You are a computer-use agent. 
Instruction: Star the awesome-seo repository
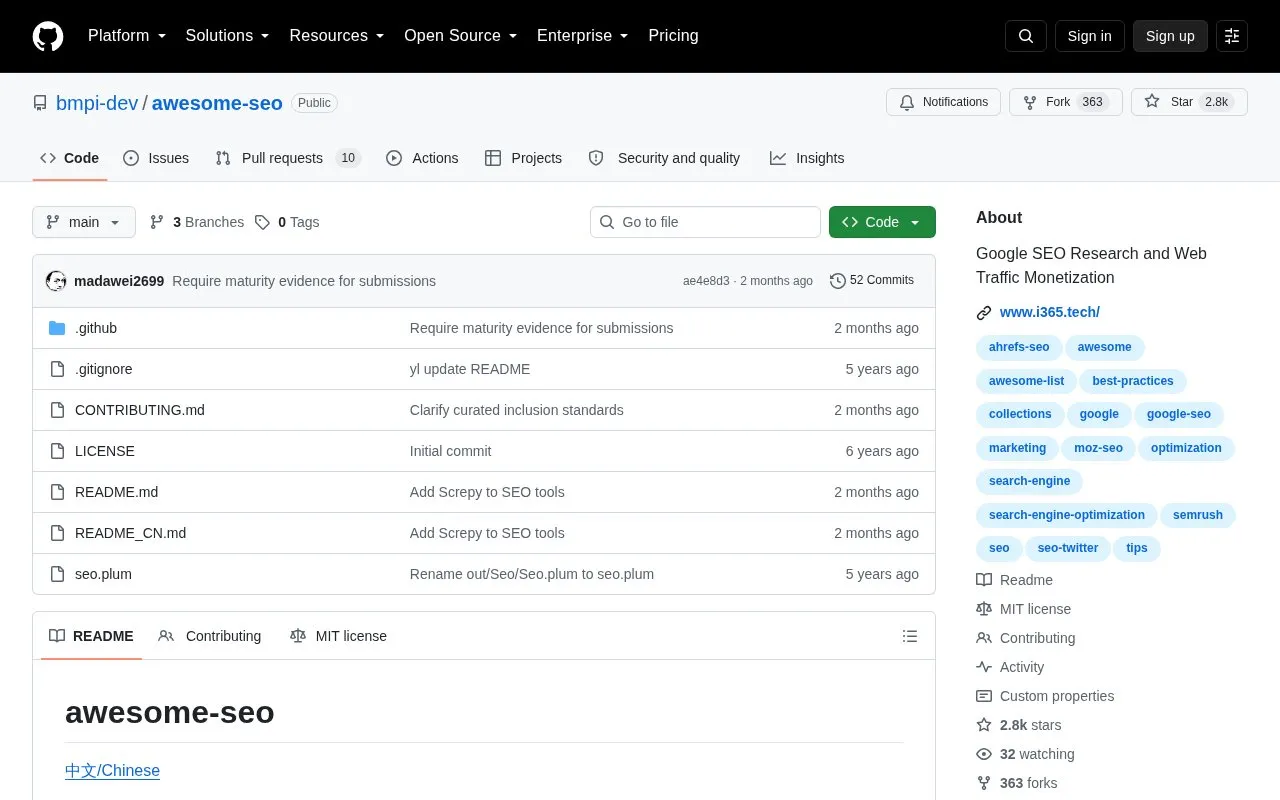[x=1189, y=102]
